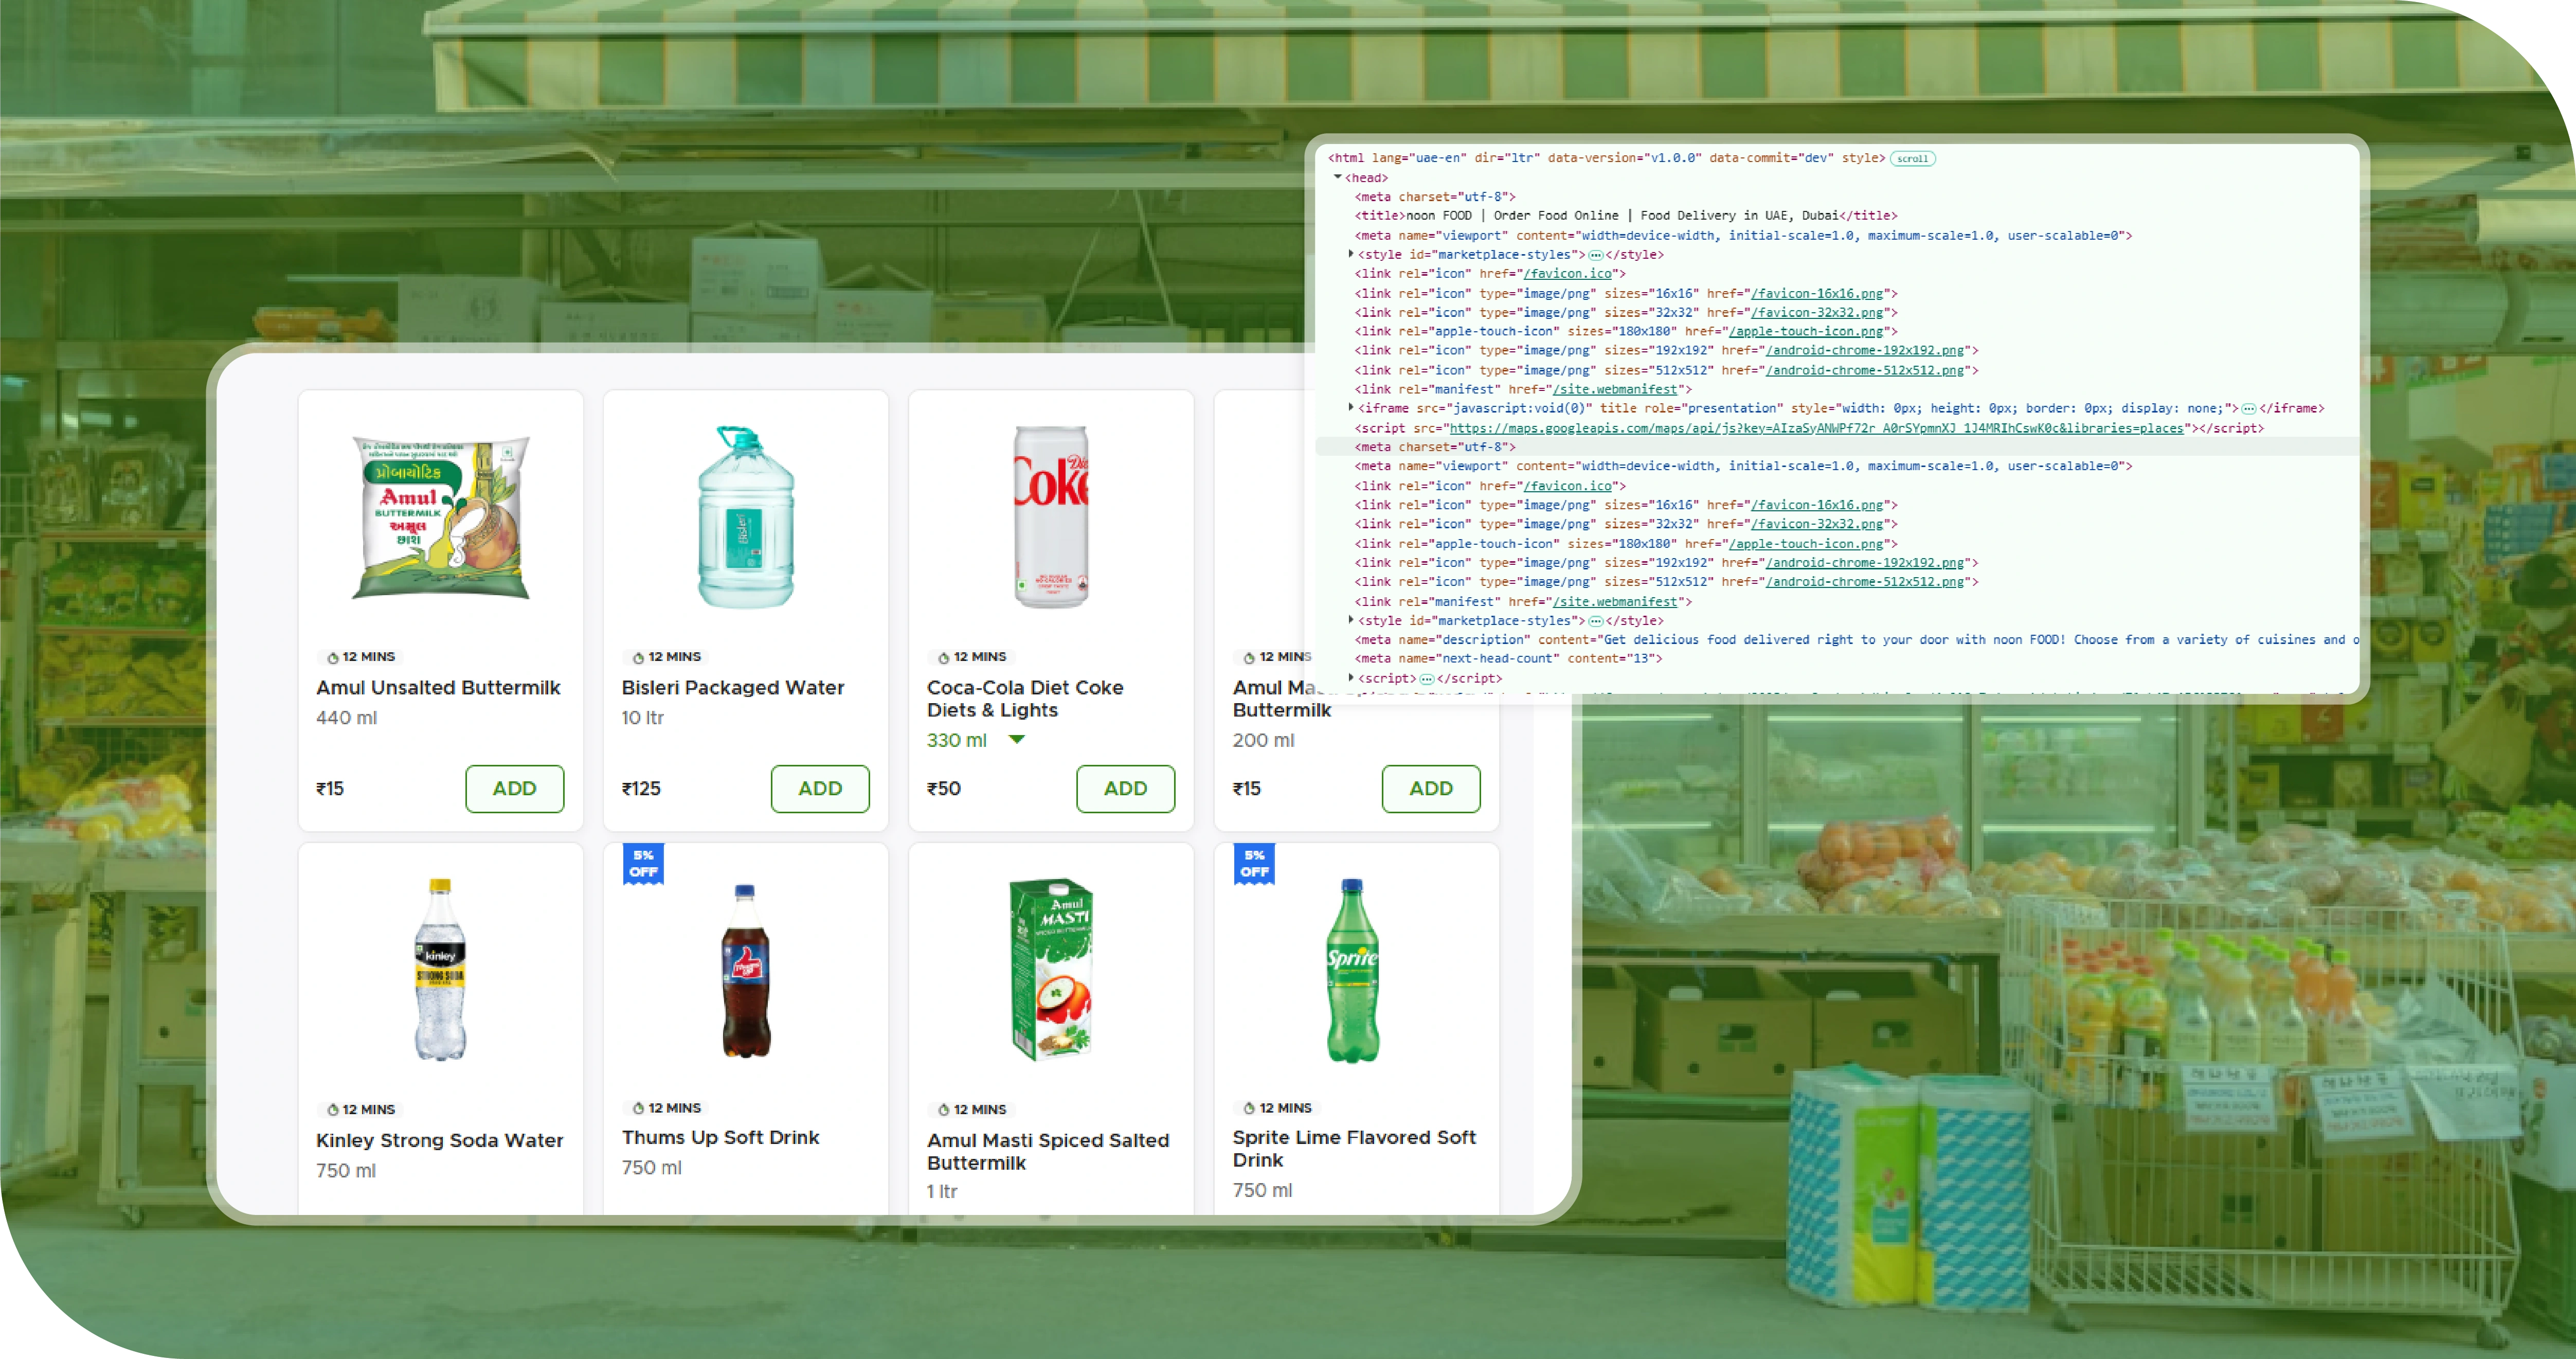Click the 5% OFF badge on Sprite
2576x1359 pixels.
tap(1254, 864)
